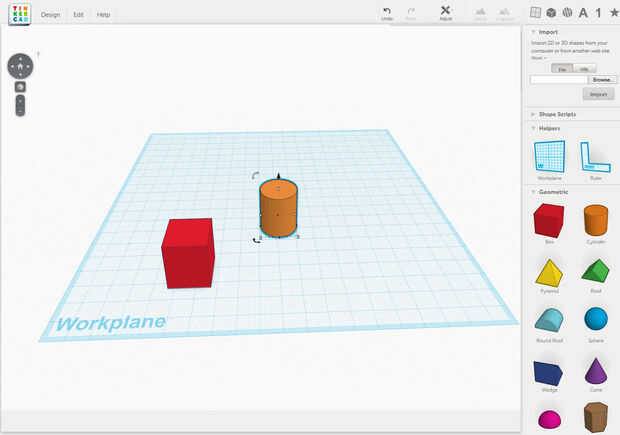This screenshot has width=620, height=435.
Task: Select the Workplane helper
Action: pyautogui.click(x=549, y=160)
